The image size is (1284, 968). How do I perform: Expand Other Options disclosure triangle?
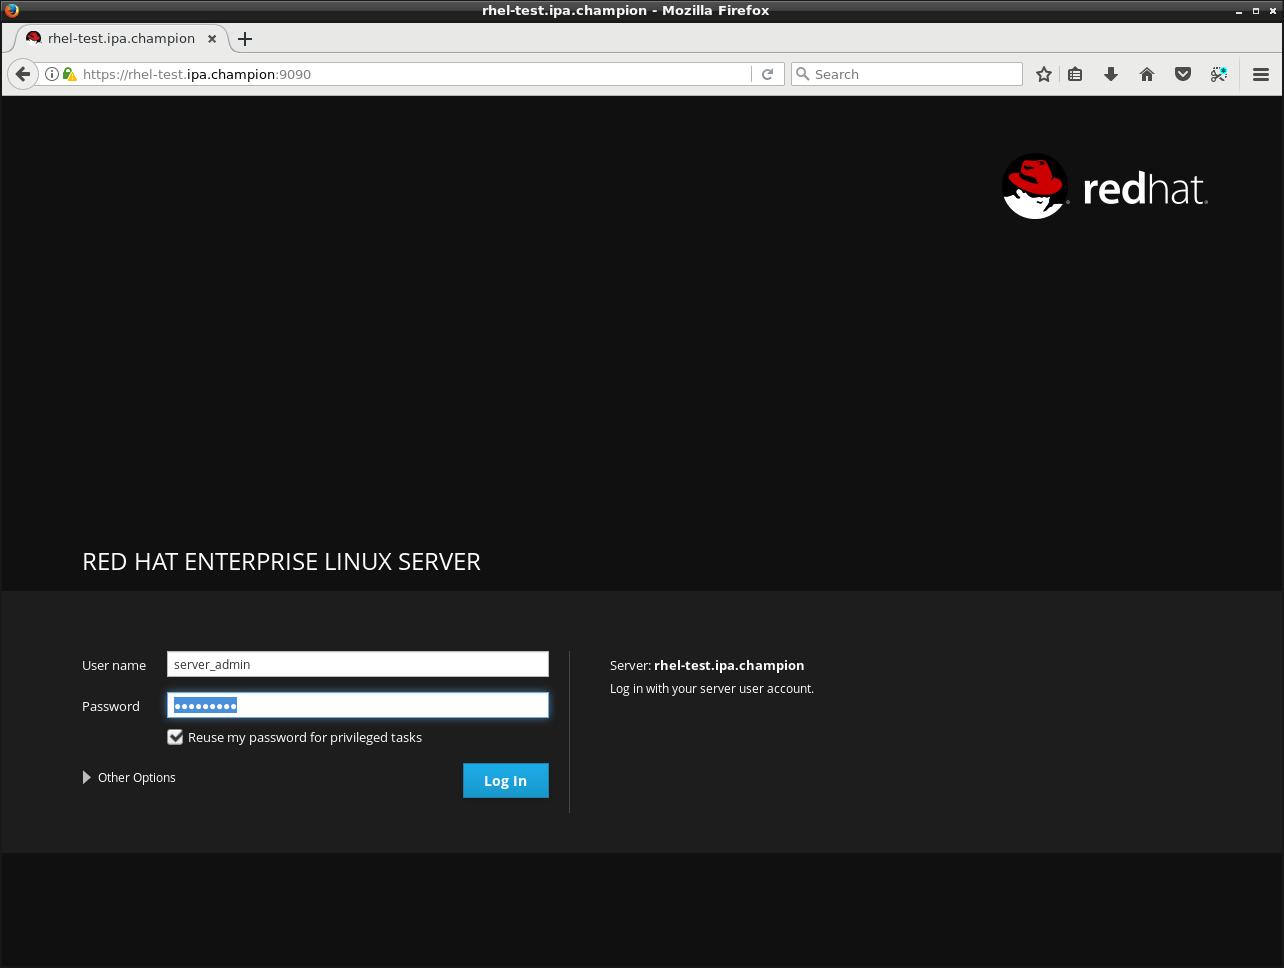pos(87,777)
